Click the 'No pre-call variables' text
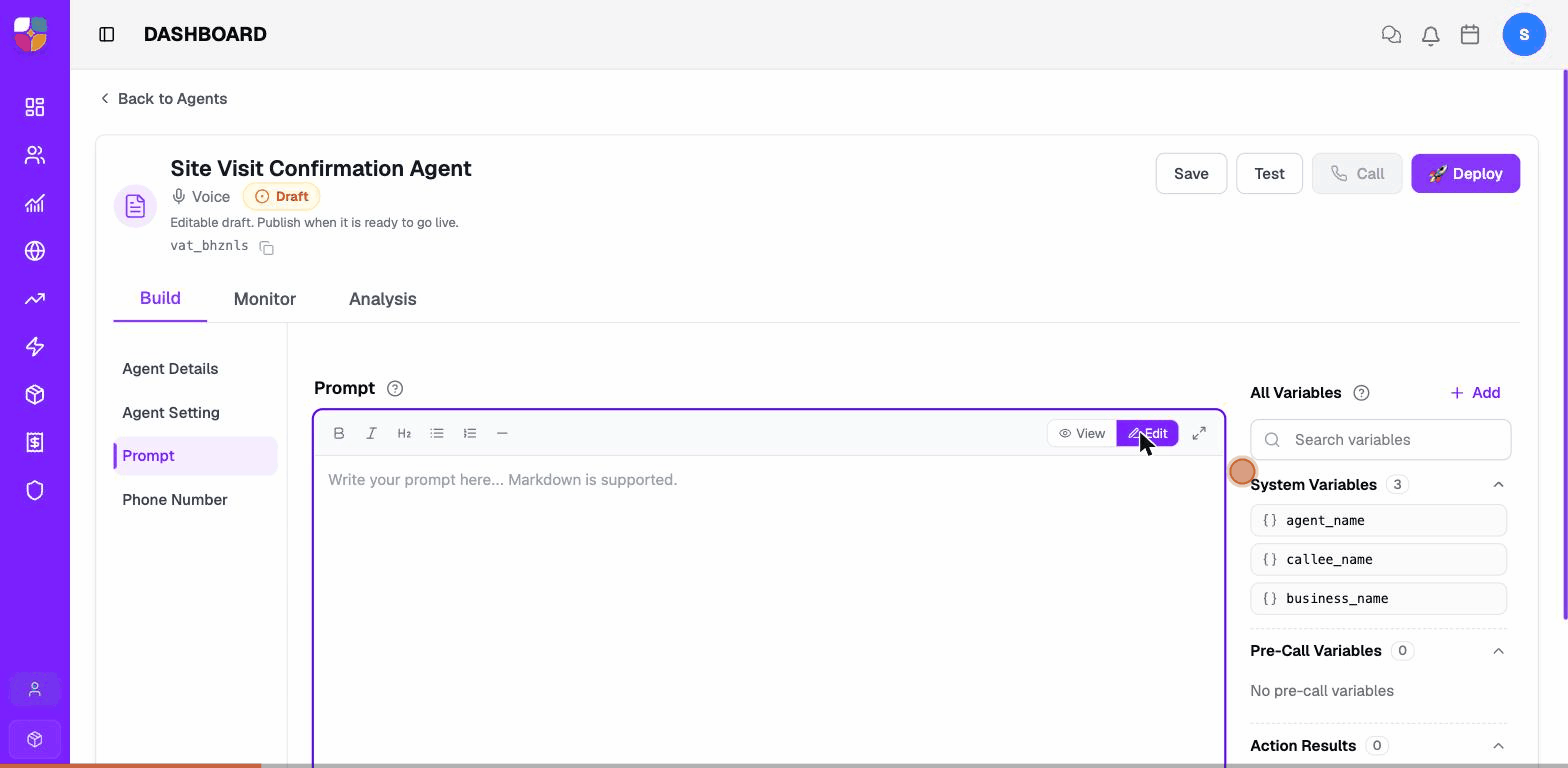The image size is (1568, 768). pos(1322,691)
